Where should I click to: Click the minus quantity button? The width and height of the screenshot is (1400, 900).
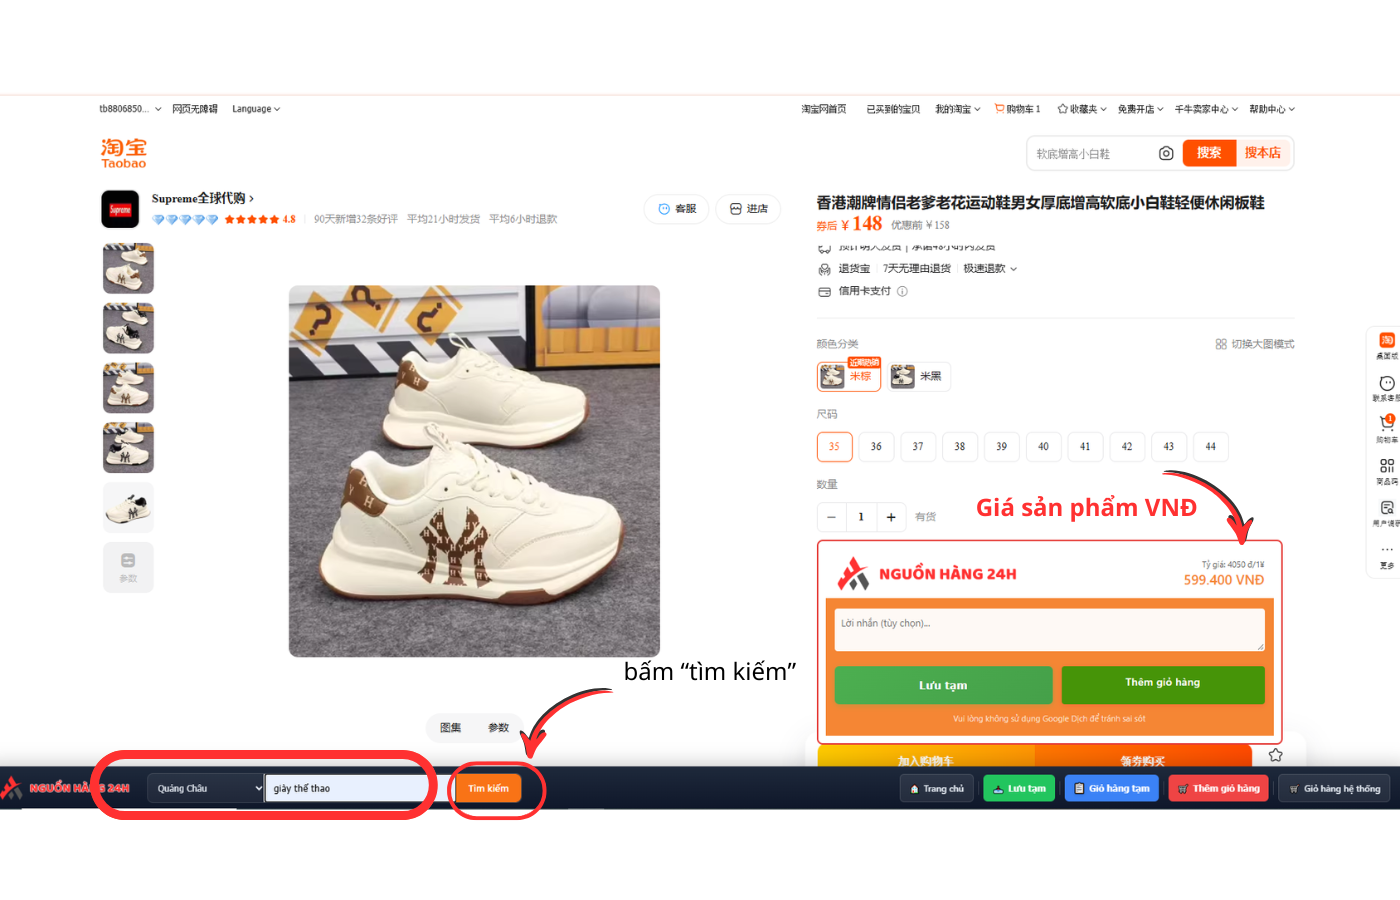pyautogui.click(x=831, y=517)
